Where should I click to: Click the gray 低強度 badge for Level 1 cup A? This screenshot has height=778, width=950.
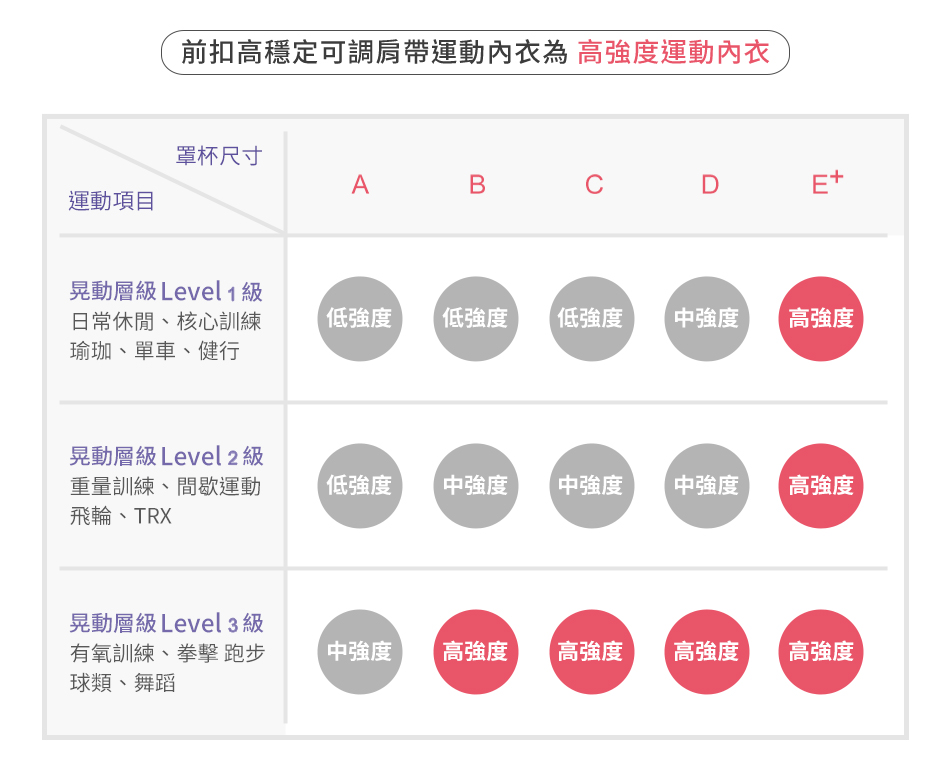click(x=360, y=319)
